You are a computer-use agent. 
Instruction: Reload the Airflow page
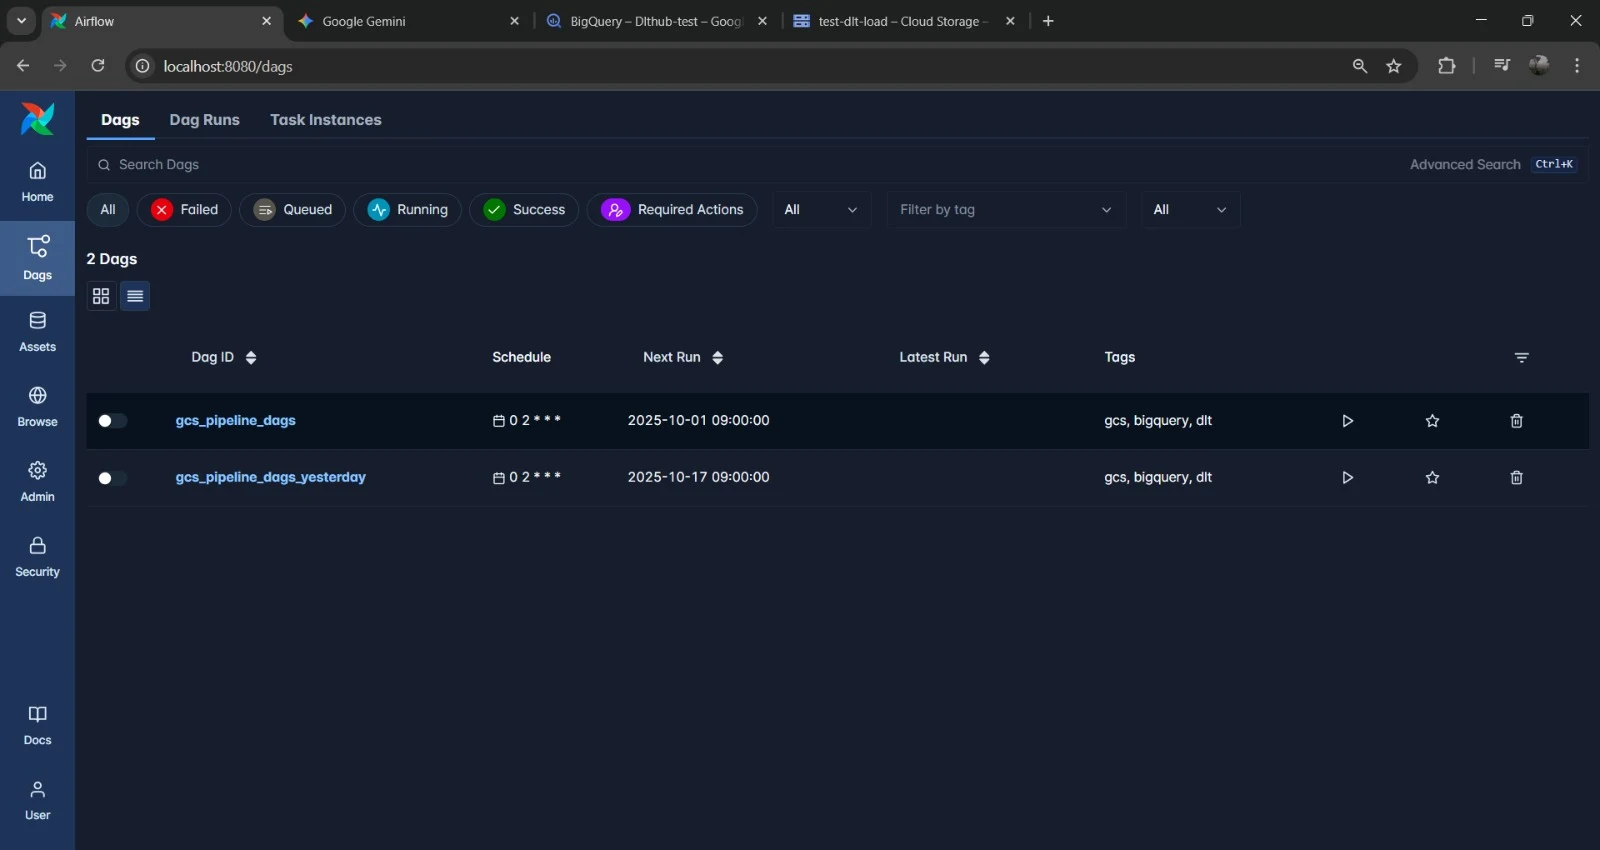click(98, 66)
